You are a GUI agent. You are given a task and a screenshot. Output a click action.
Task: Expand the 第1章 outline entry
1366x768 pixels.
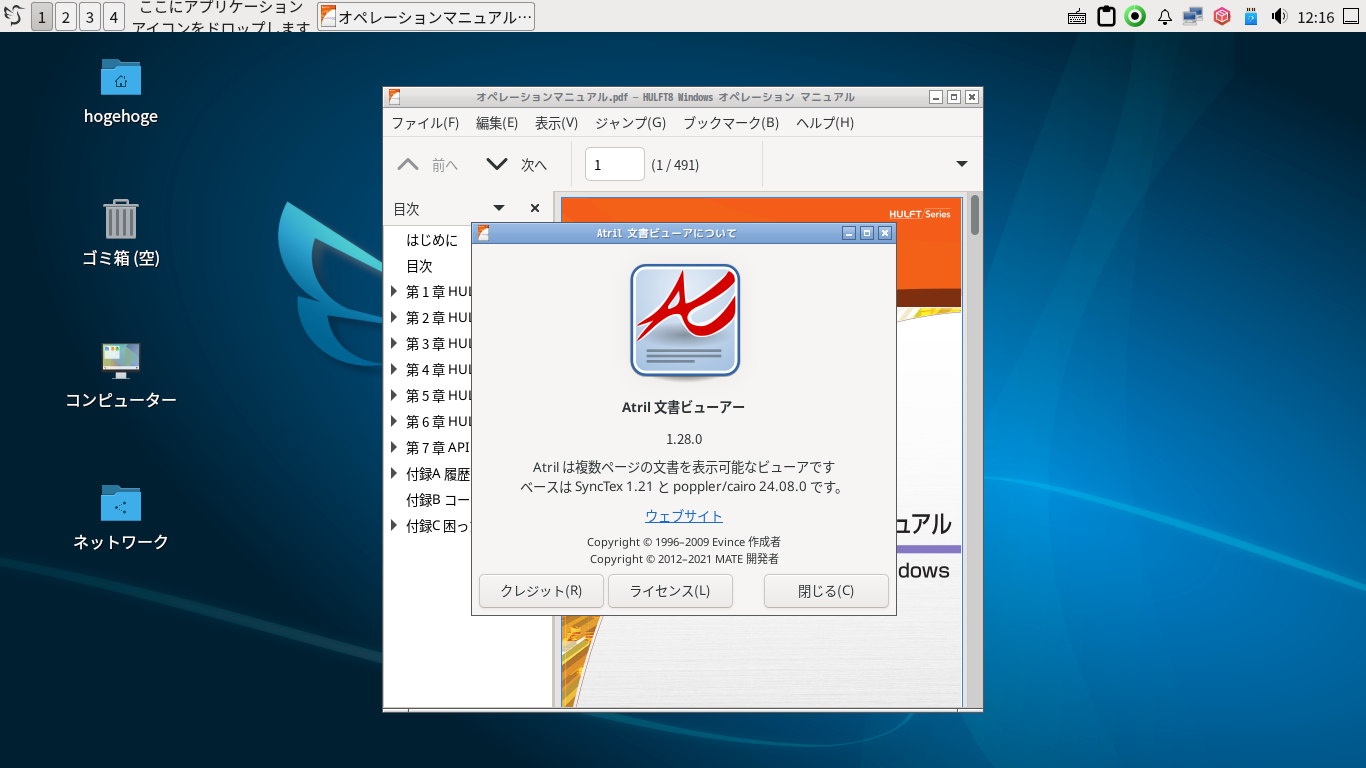[395, 292]
